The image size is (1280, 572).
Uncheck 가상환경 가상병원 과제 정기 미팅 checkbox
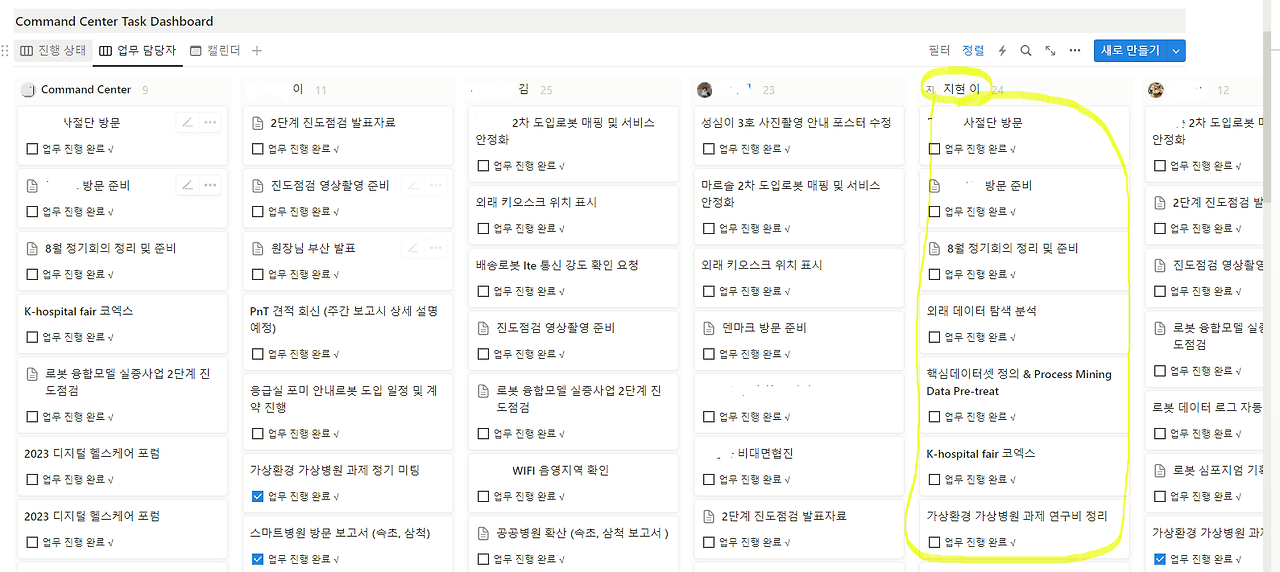click(258, 496)
